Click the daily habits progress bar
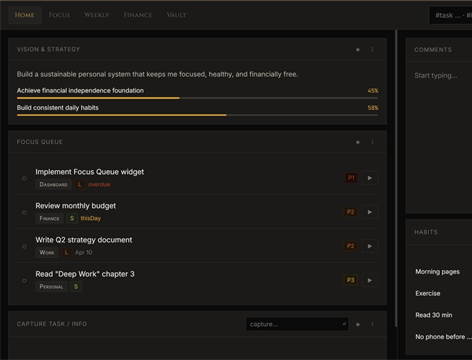 click(x=197, y=115)
